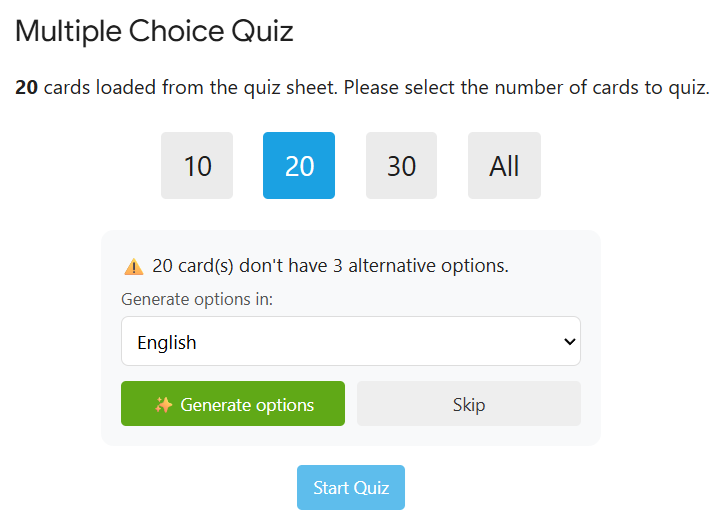
Task: Click the yellow warning triangle icon
Action: (x=134, y=267)
